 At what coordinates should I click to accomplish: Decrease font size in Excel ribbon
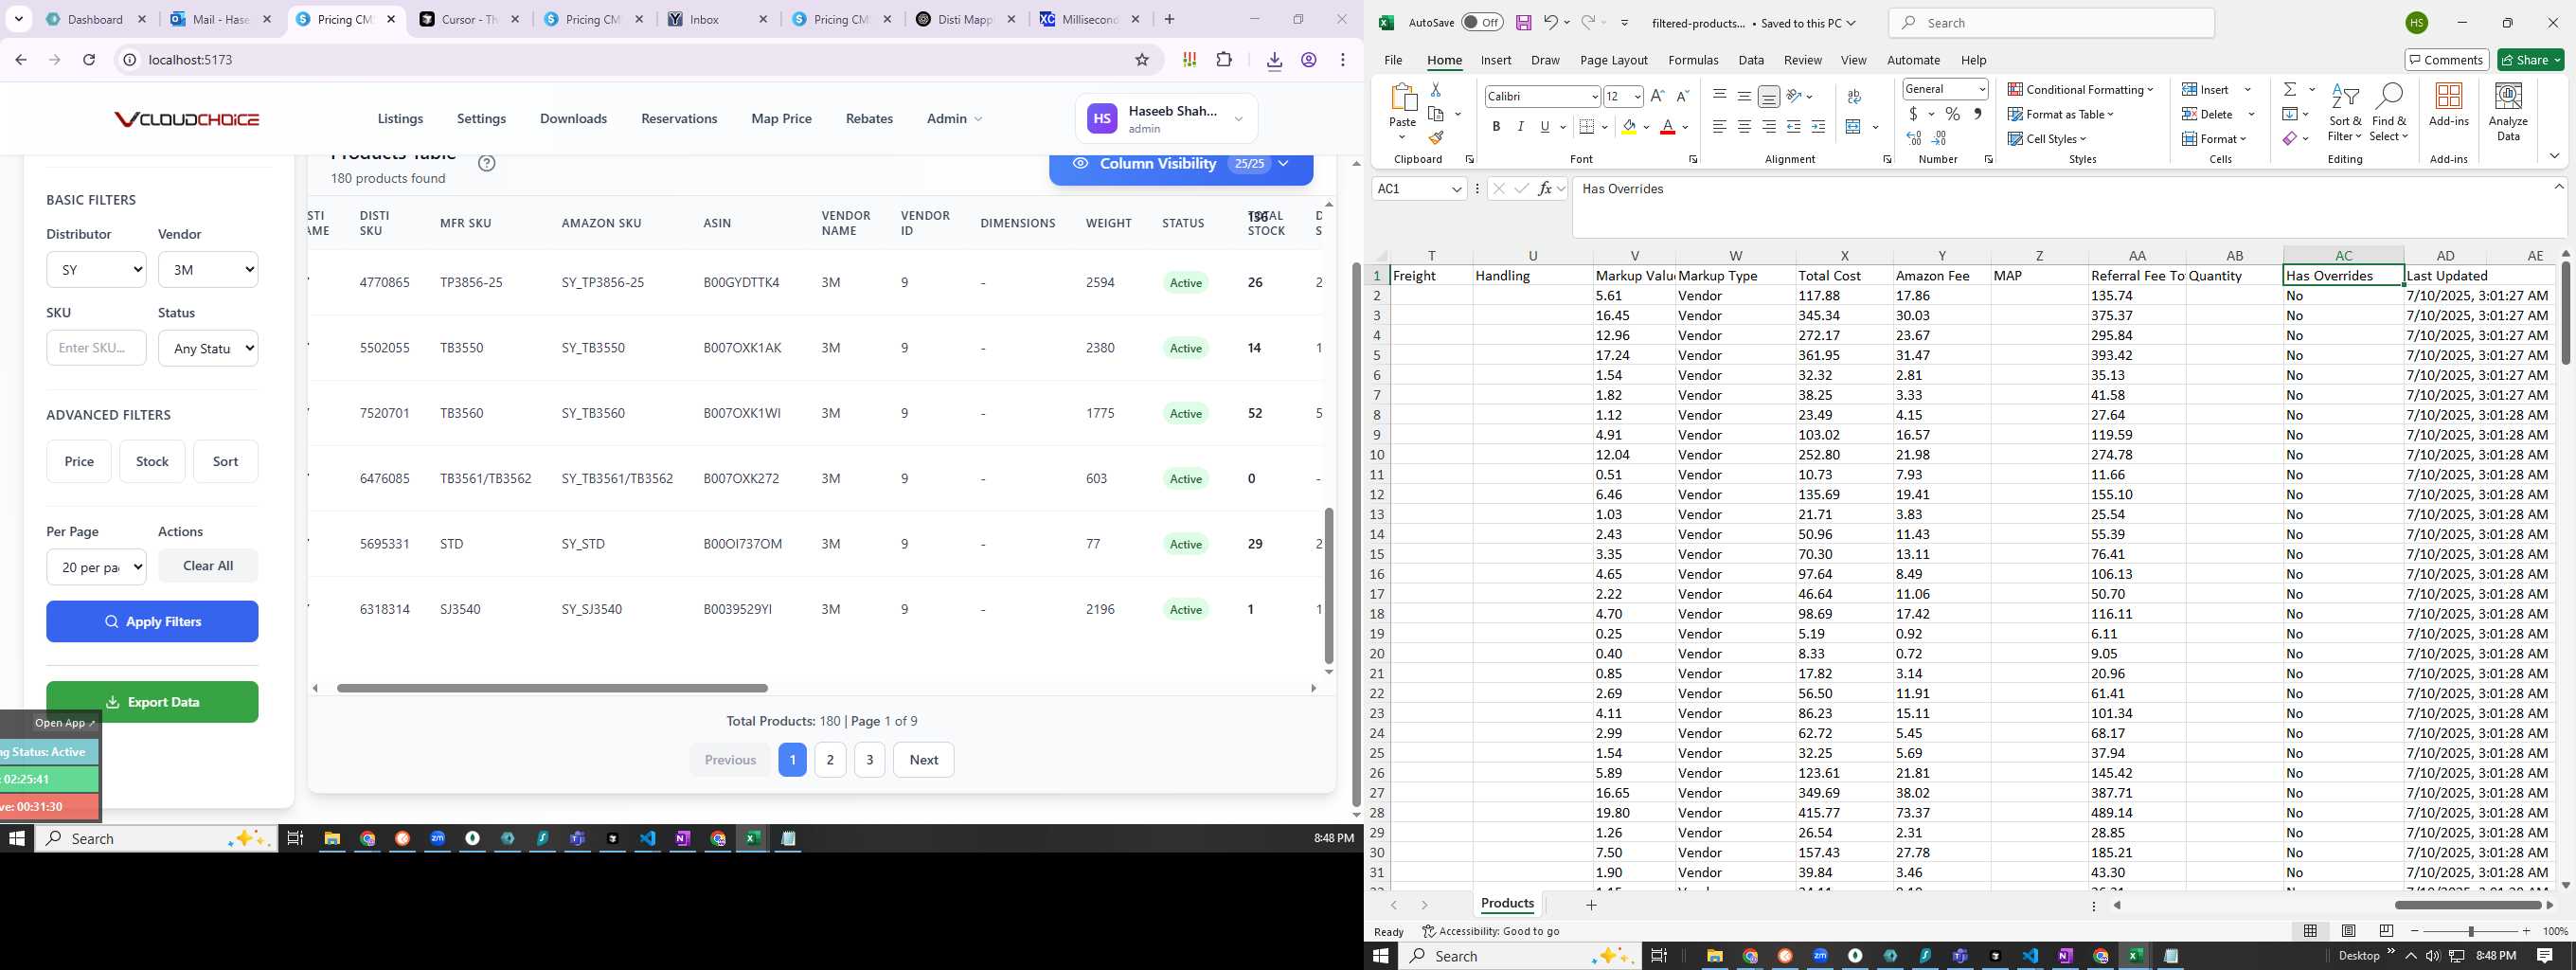tap(1682, 96)
